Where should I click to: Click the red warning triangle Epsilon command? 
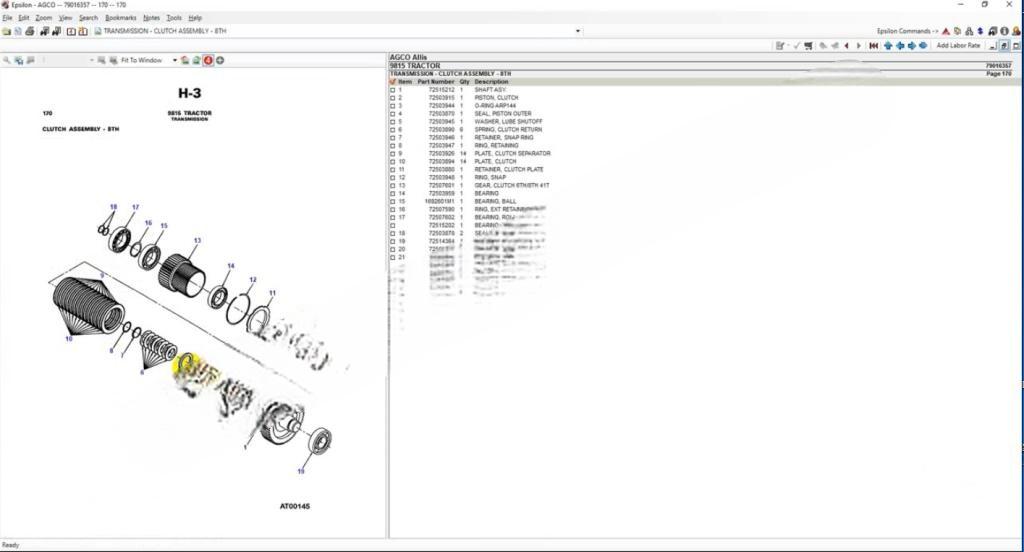[x=945, y=31]
